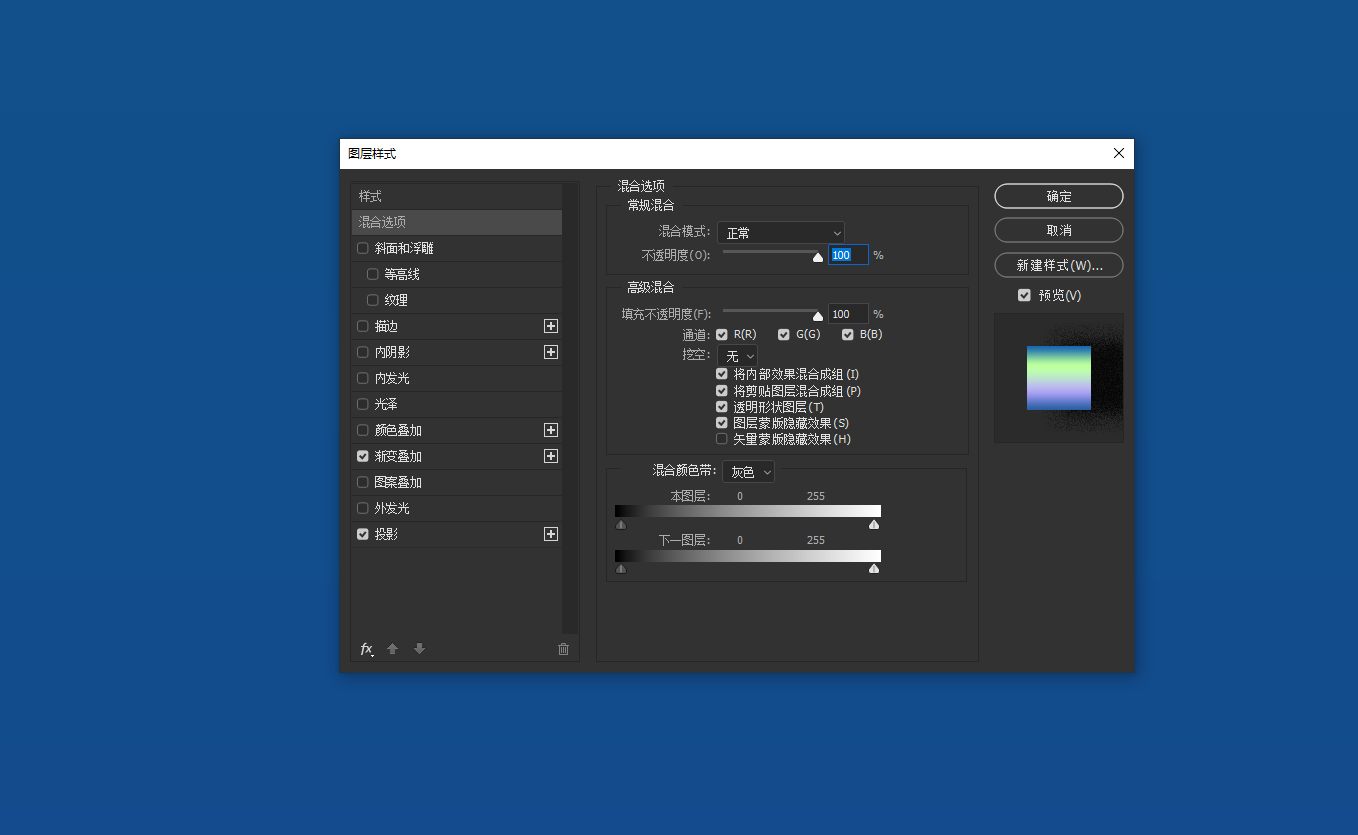Toggle the 预览(V) checkbox
The height and width of the screenshot is (835, 1358).
[x=1024, y=295]
